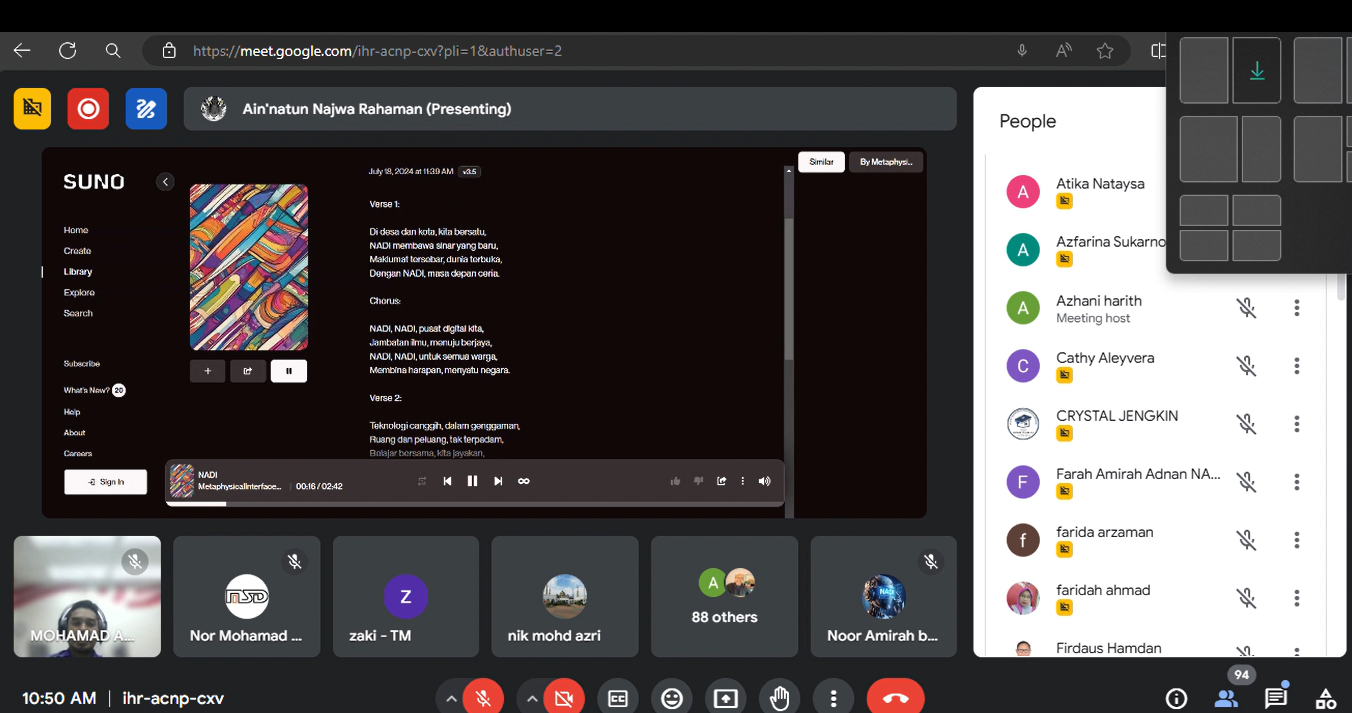Viewport: 1352px width, 713px height.
Task: Open the emoji reactions button
Action: tap(672, 698)
